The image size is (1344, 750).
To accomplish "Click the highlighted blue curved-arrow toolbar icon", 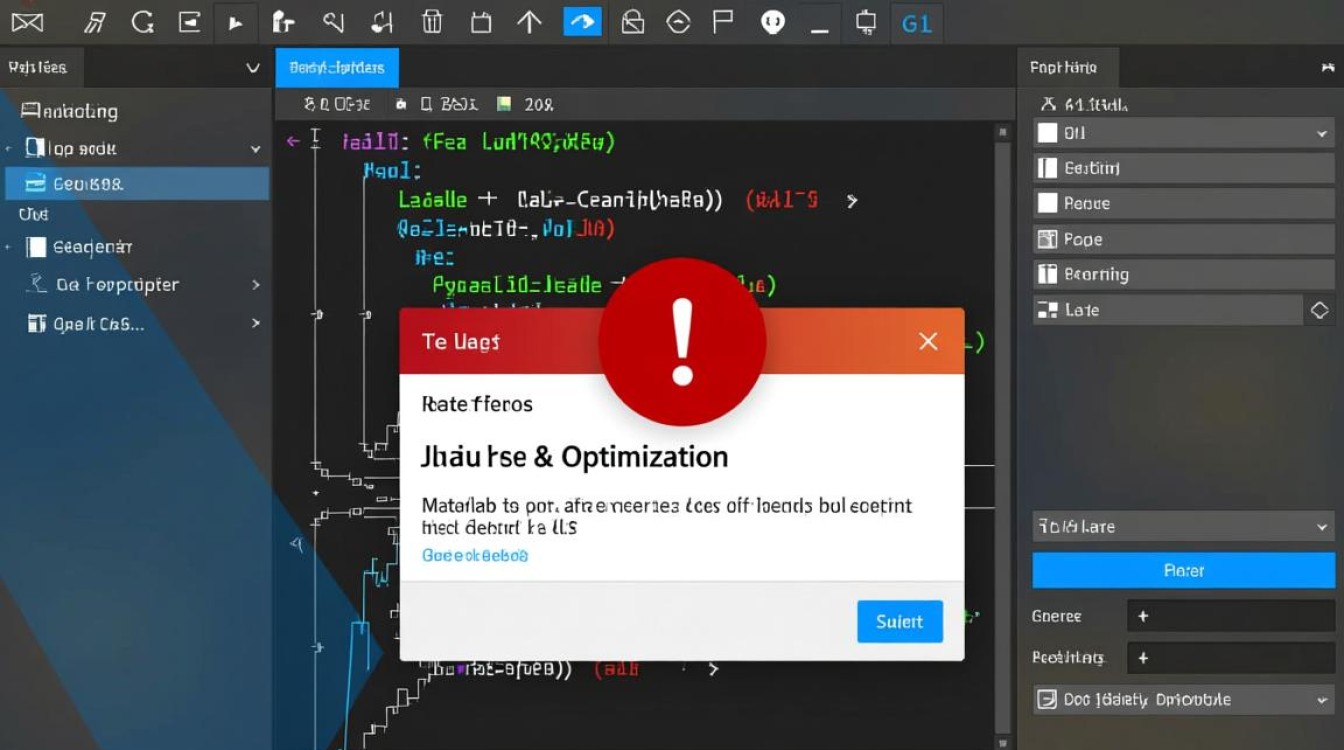I will click(x=582, y=21).
